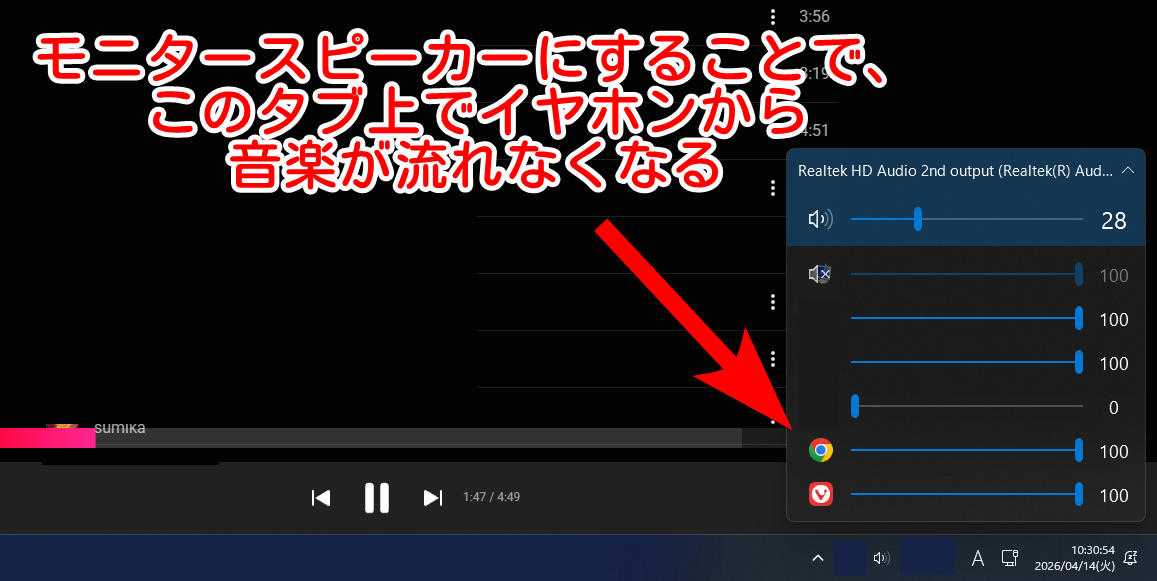Screen dimensions: 1157x581
Task: Click the Chrome icon in the volume mixer
Action: tap(820, 450)
